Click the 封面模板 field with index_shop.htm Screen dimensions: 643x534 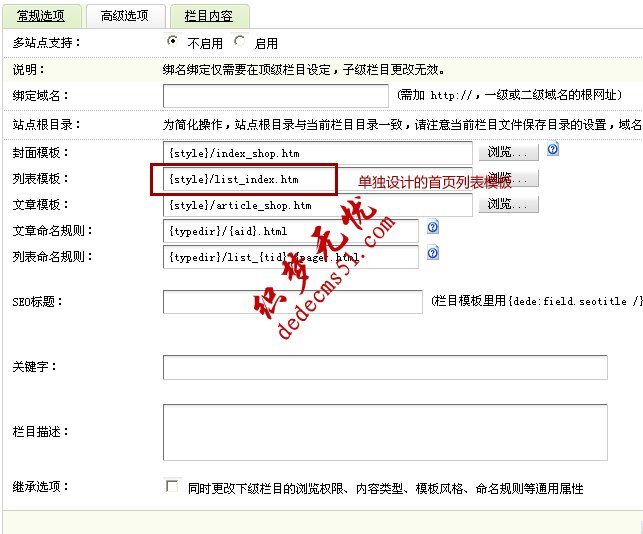tap(318, 153)
